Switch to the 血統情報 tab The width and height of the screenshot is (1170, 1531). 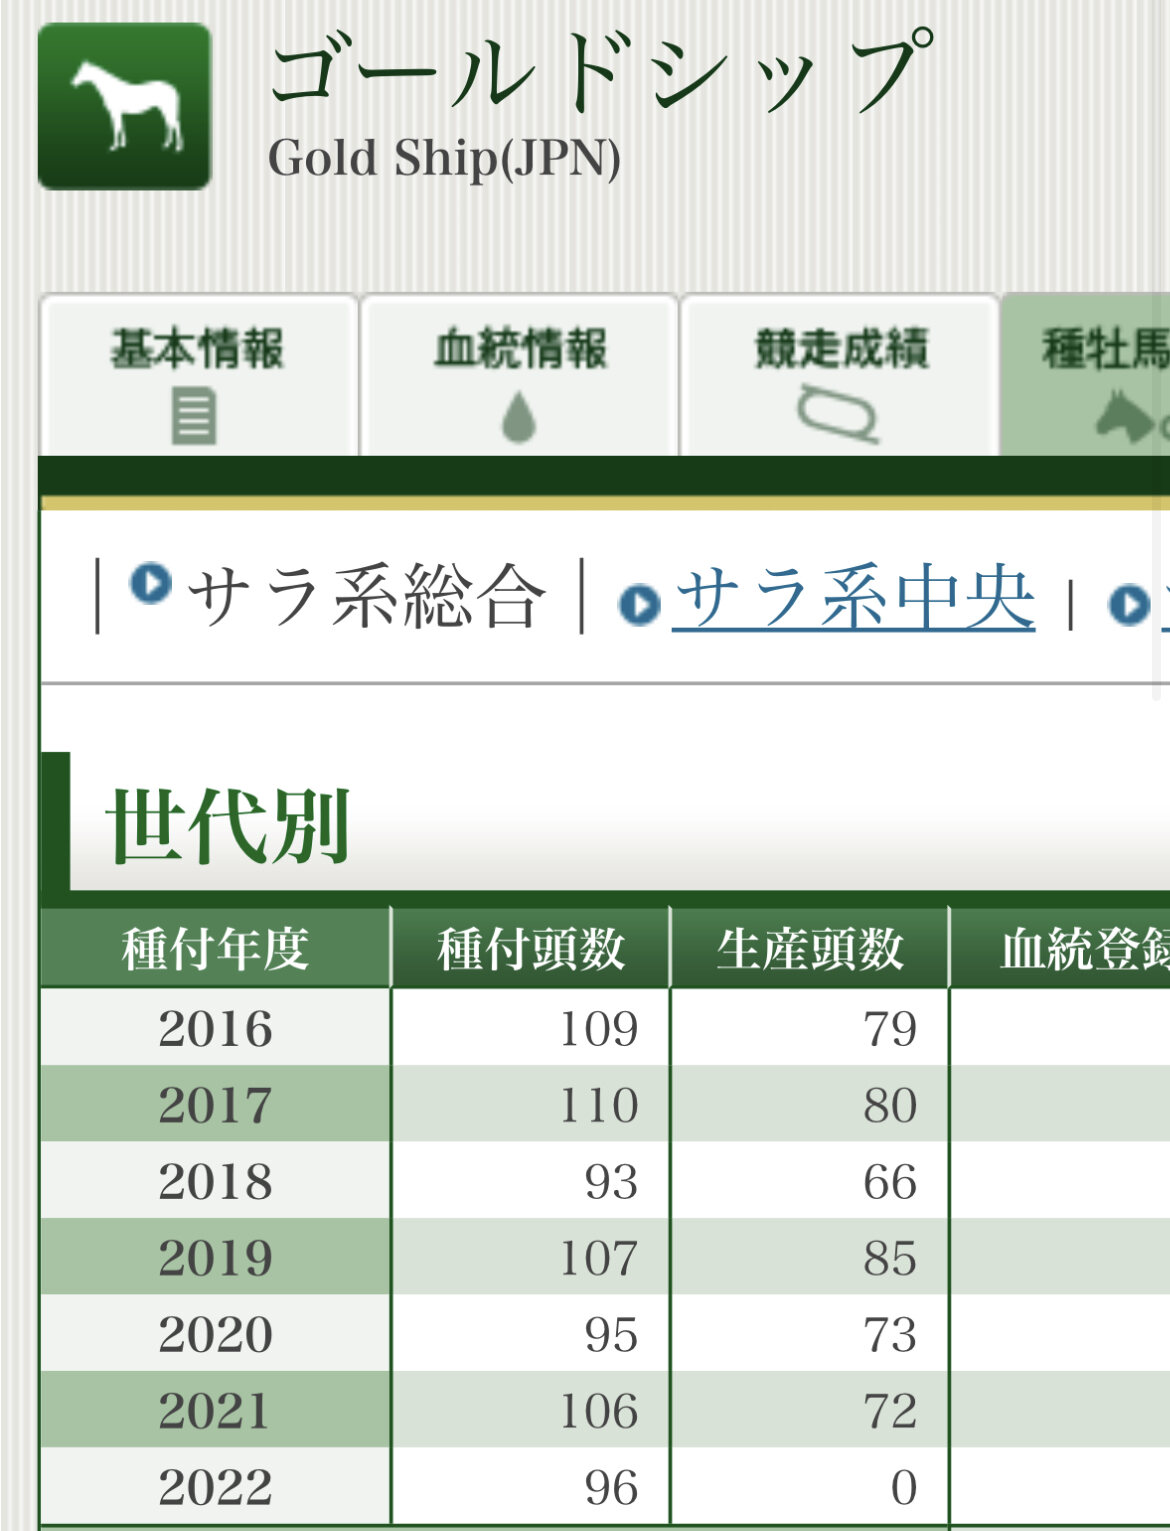point(519,377)
